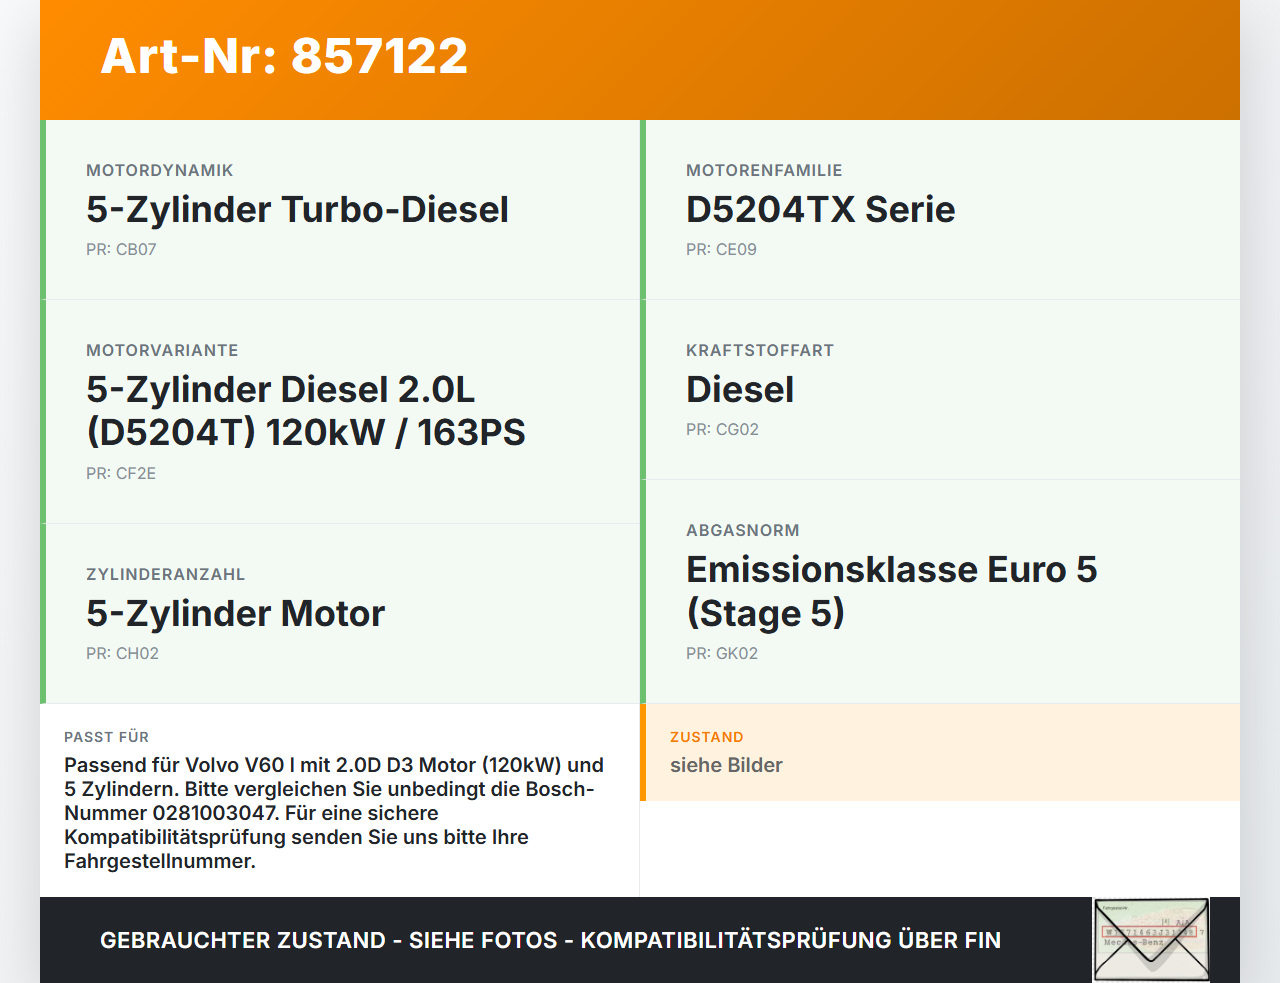Click the Kraftstoffart Diesel value

coord(740,390)
